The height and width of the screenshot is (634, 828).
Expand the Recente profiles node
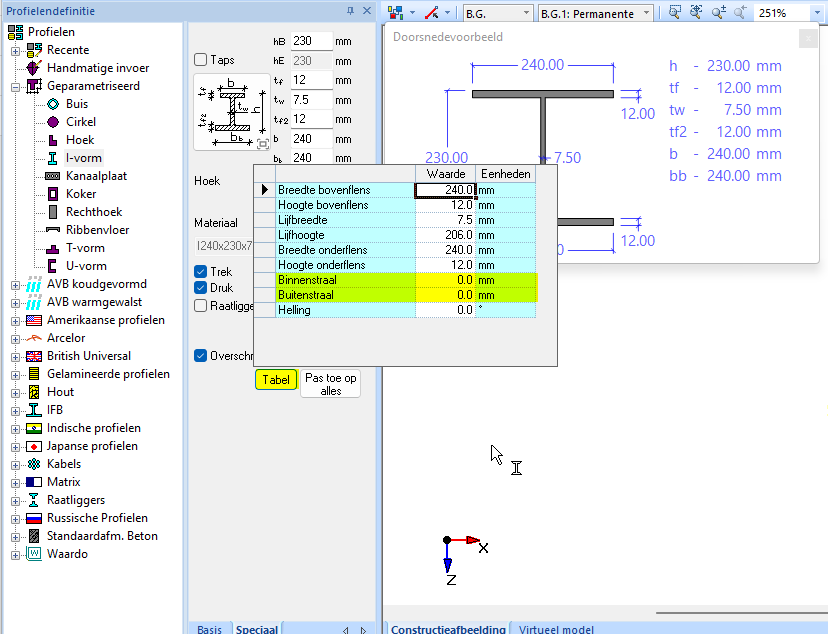pos(15,51)
